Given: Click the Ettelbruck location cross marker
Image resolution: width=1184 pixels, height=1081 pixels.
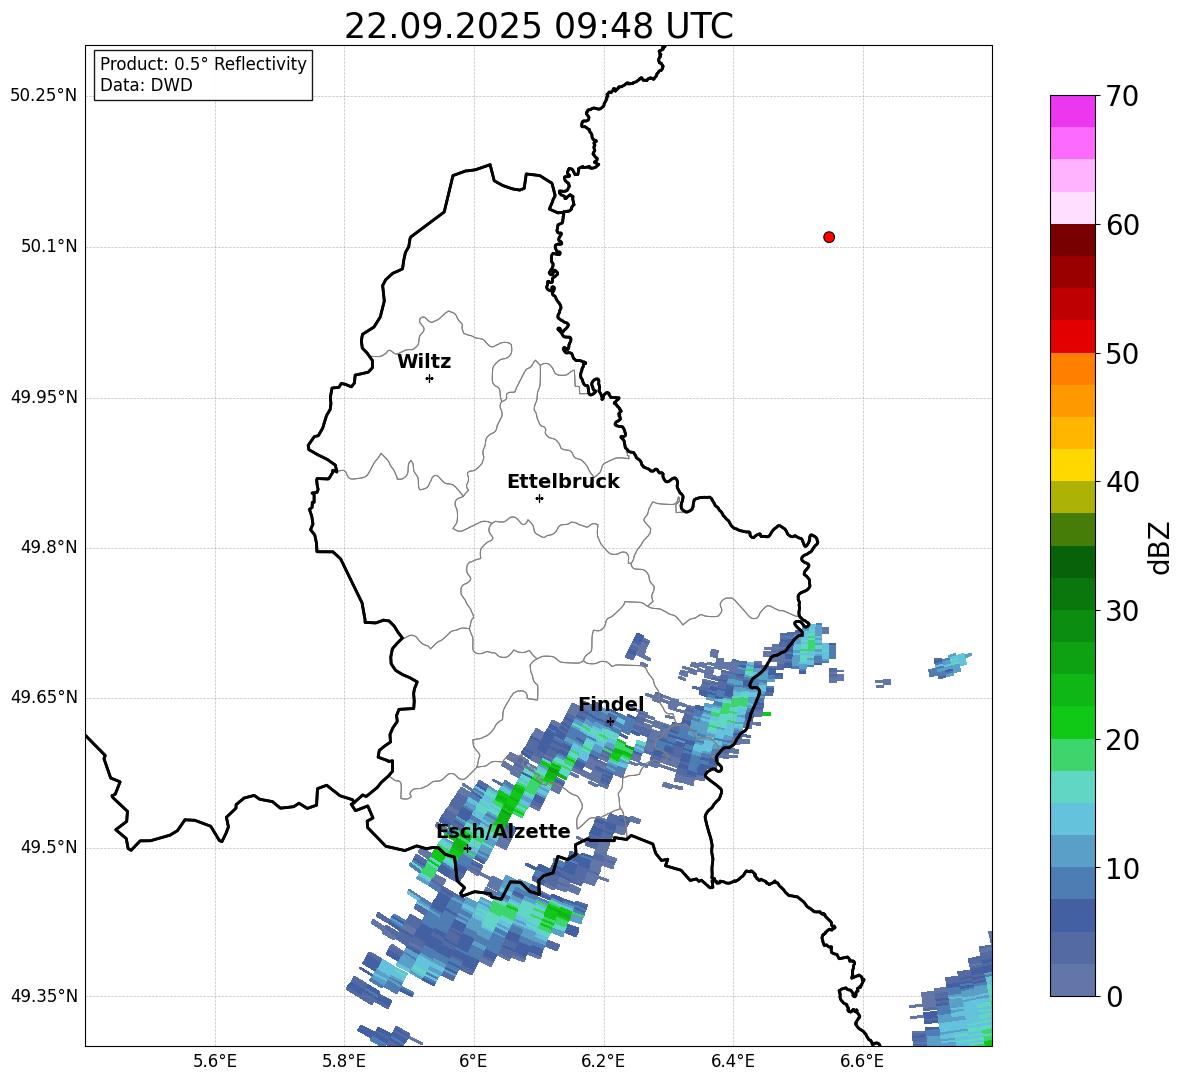Looking at the screenshot, I should pos(539,498).
